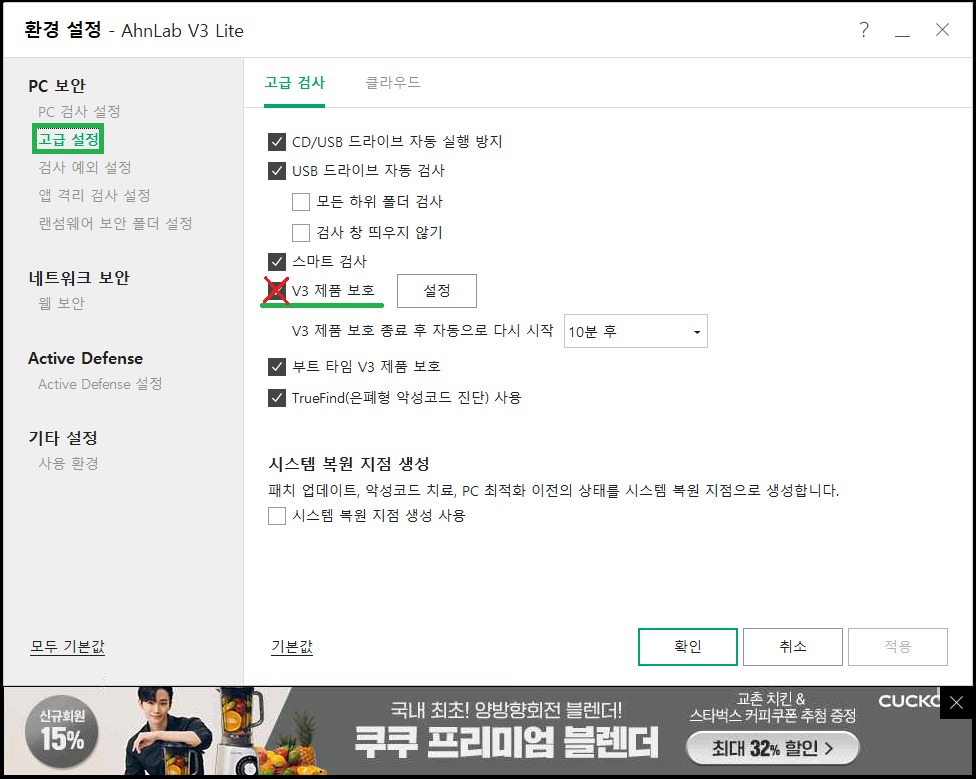Toggle USB 드라이브 자동 검사 checkbox
Screen dimensions: 976x779
coord(277,170)
